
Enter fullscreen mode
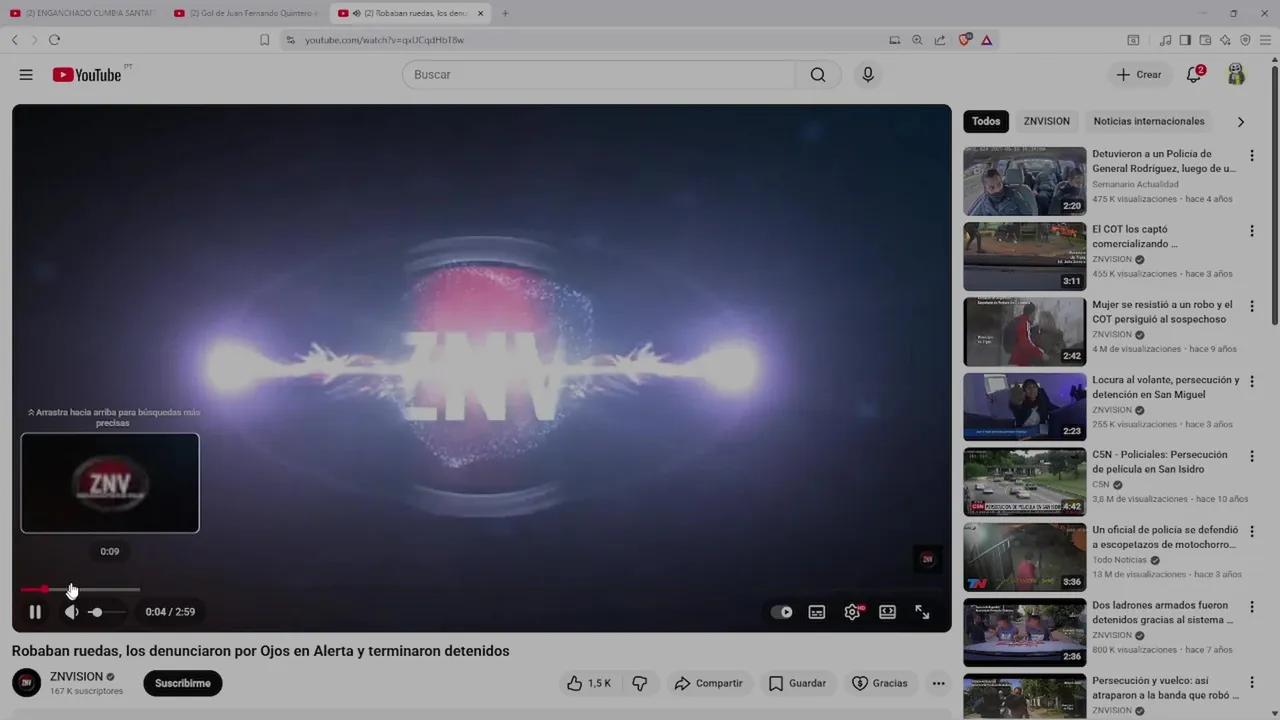922,612
